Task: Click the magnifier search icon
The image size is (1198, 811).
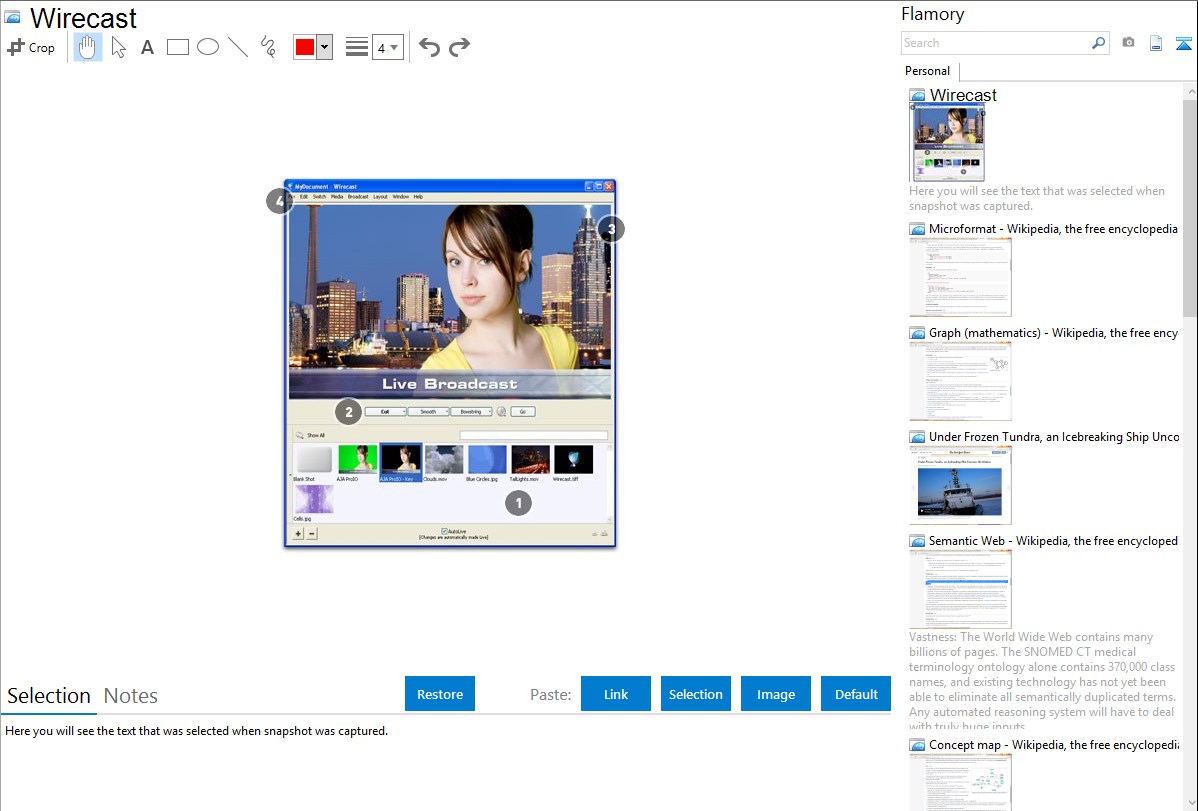Action: pyautogui.click(x=1098, y=43)
